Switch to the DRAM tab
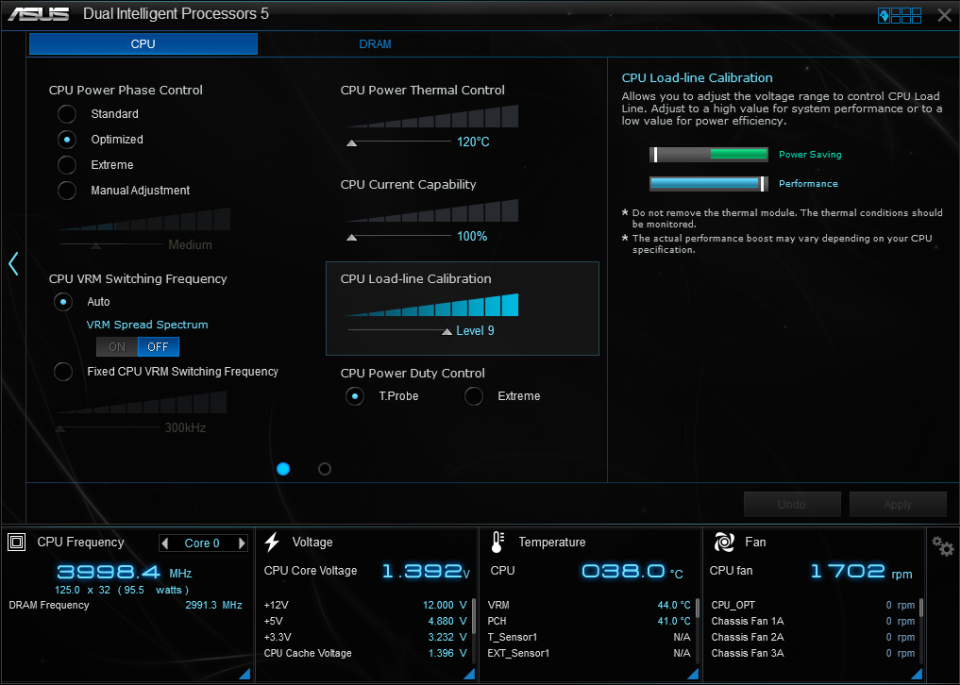 375,44
